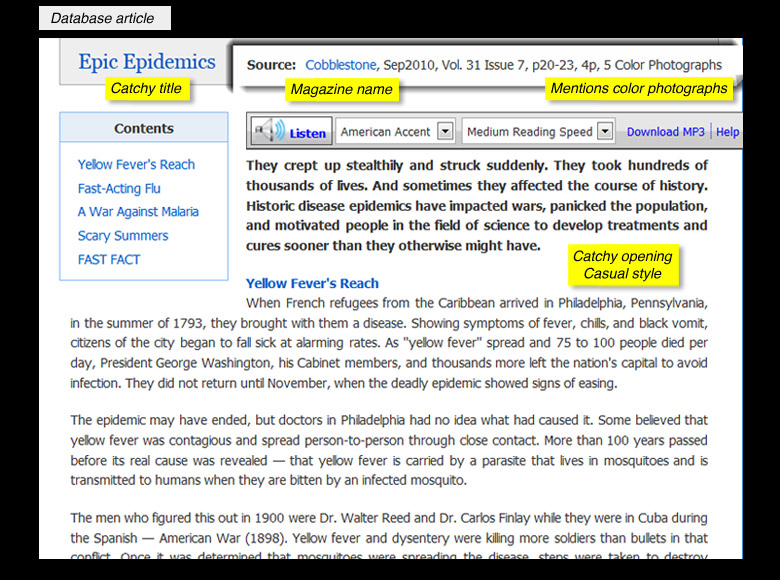Click the Database article label
The width and height of the screenshot is (780, 580).
point(102,18)
